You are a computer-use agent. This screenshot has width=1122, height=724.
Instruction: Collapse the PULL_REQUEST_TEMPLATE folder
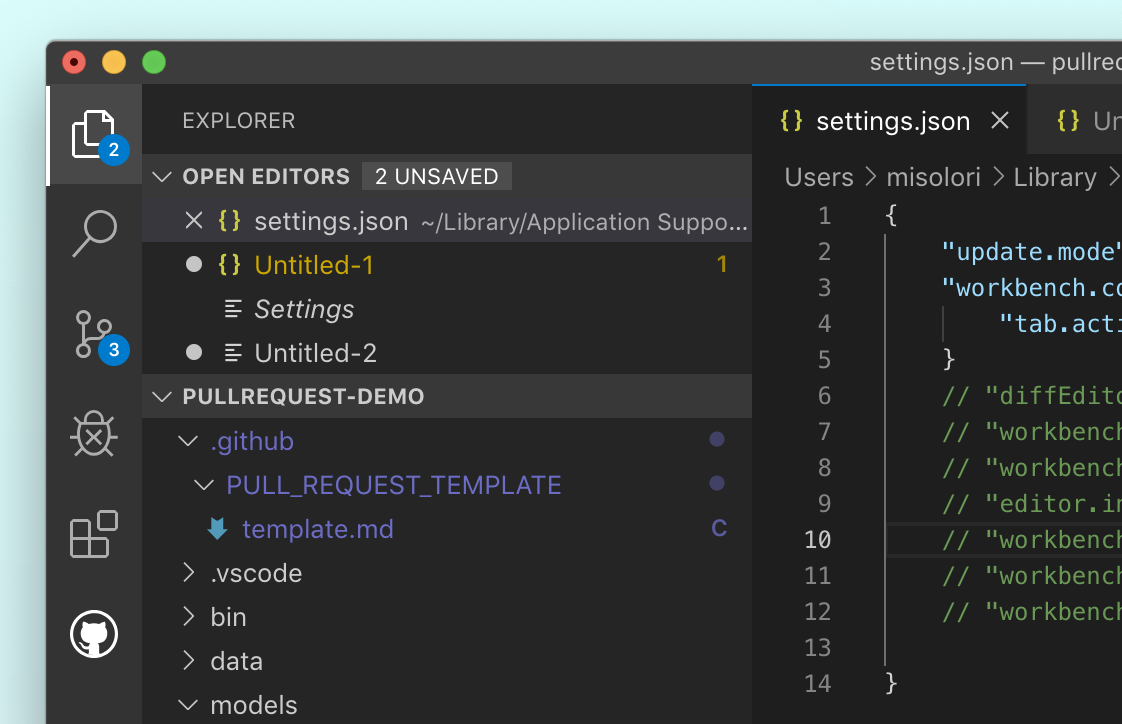point(204,486)
